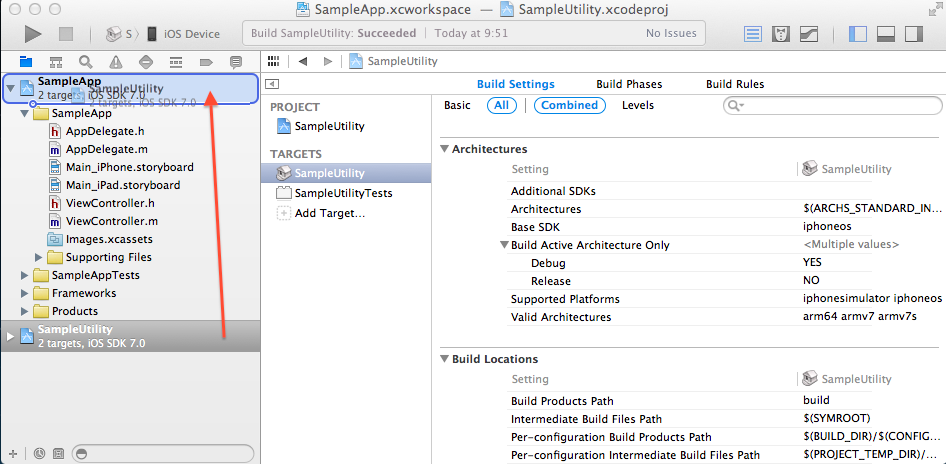Show the breakpoint navigator
946x464 pixels.
[206, 61]
